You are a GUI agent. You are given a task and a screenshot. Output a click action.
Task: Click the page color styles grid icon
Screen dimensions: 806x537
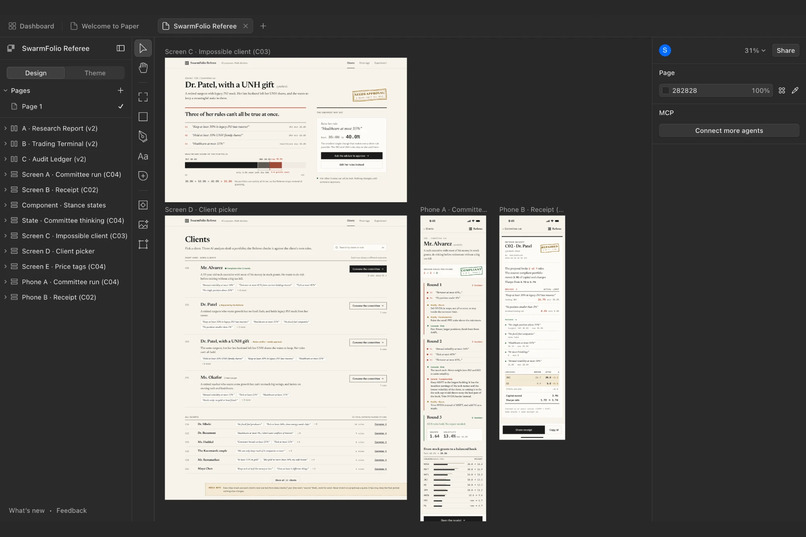(781, 90)
